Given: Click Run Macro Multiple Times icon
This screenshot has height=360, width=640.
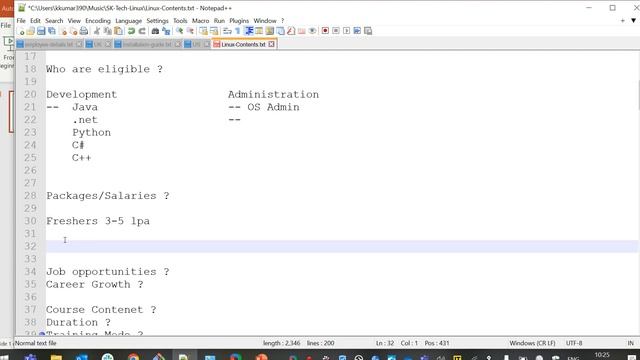Looking at the screenshot, I should tap(357, 31).
